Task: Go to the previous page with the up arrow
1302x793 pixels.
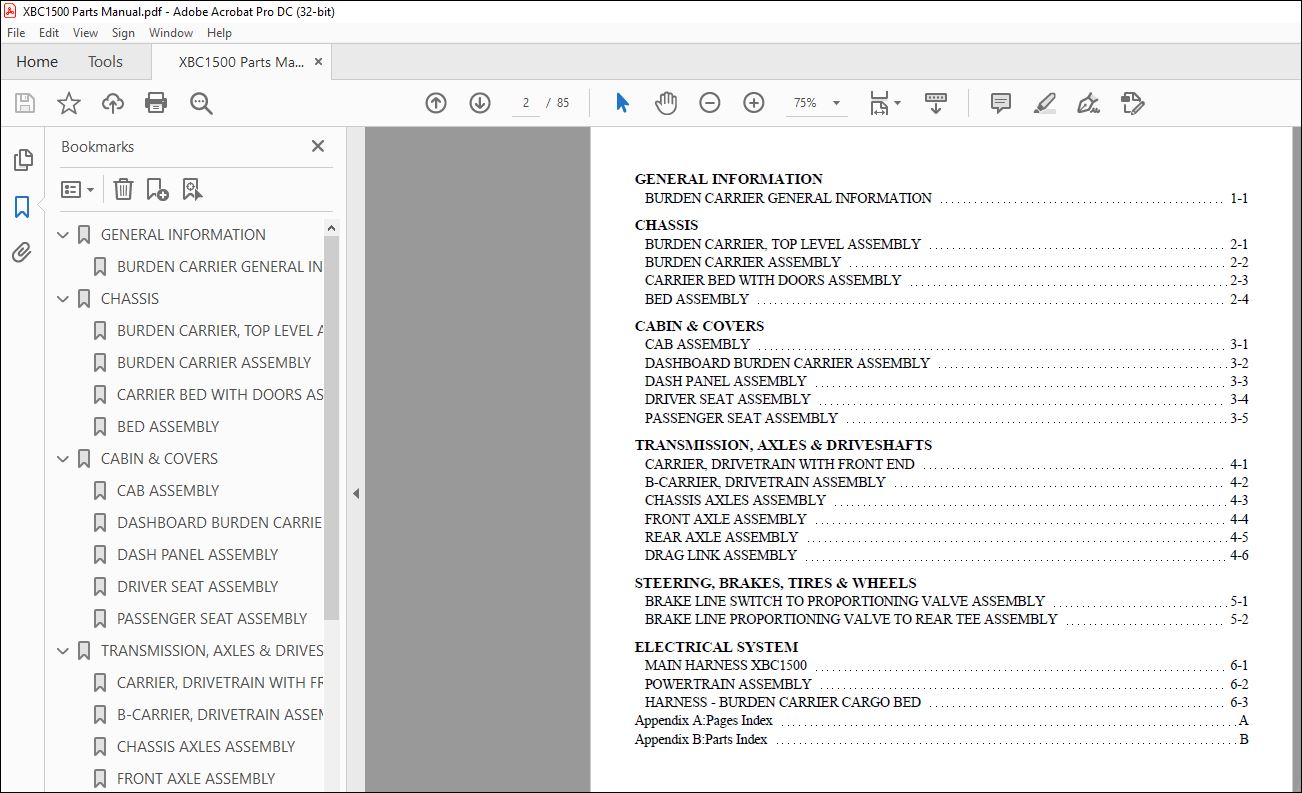Action: 436,103
